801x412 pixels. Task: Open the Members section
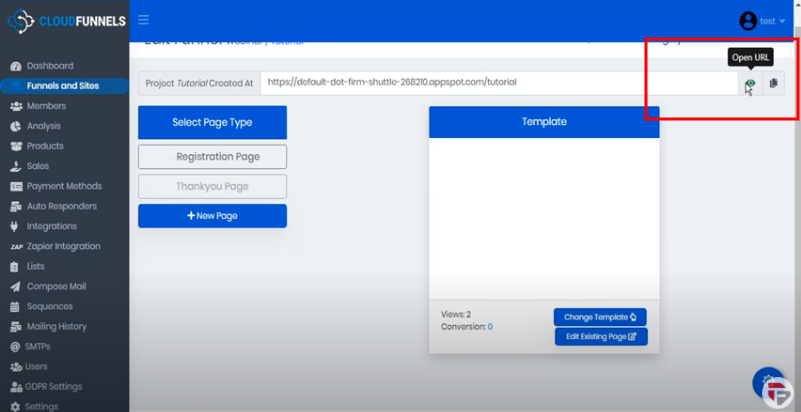pos(46,106)
